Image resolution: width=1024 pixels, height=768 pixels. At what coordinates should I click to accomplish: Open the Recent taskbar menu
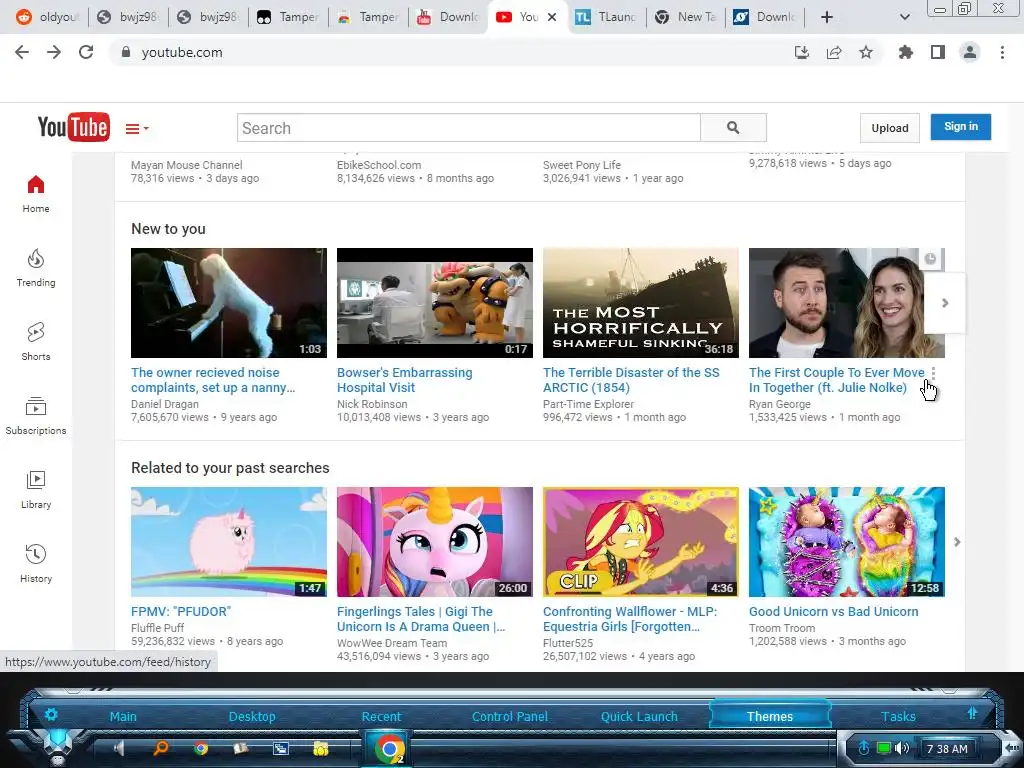click(381, 716)
